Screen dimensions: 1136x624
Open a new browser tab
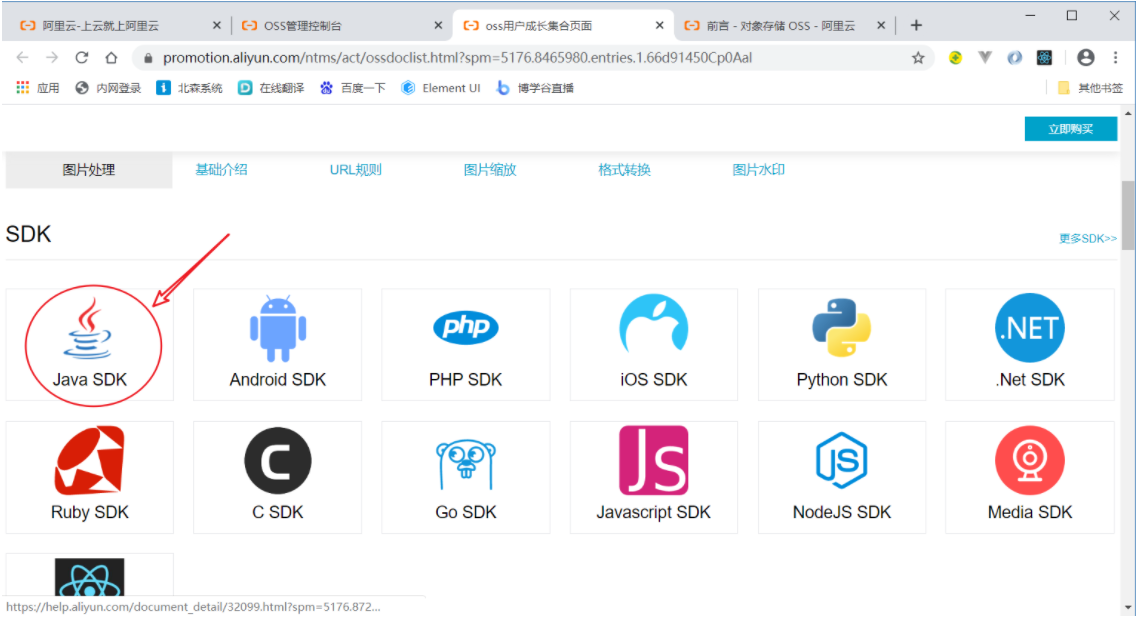click(x=916, y=25)
